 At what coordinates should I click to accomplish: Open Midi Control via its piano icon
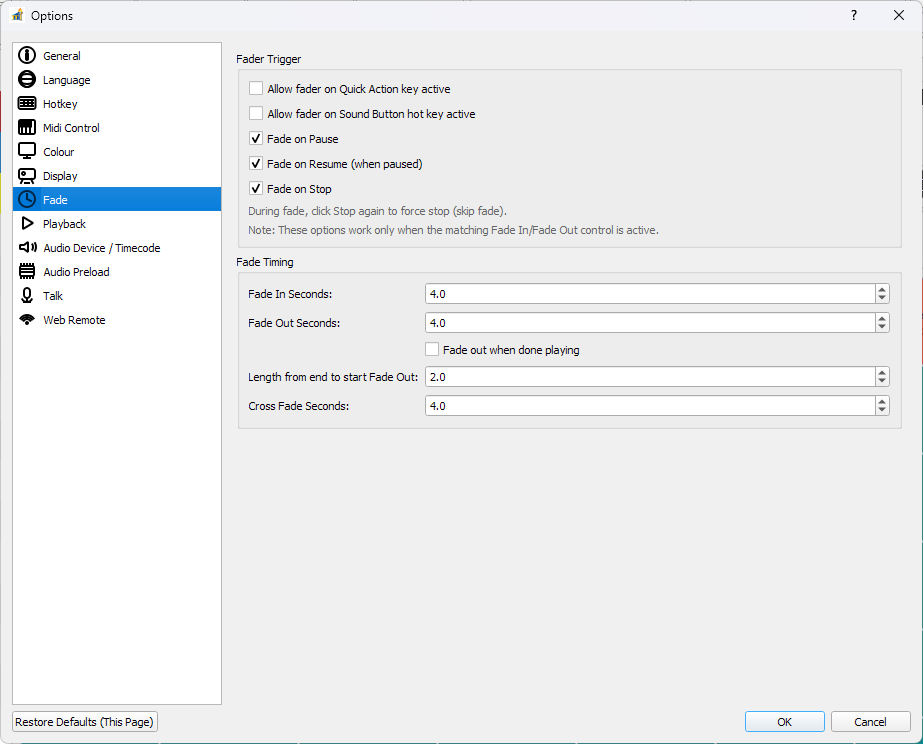point(27,128)
